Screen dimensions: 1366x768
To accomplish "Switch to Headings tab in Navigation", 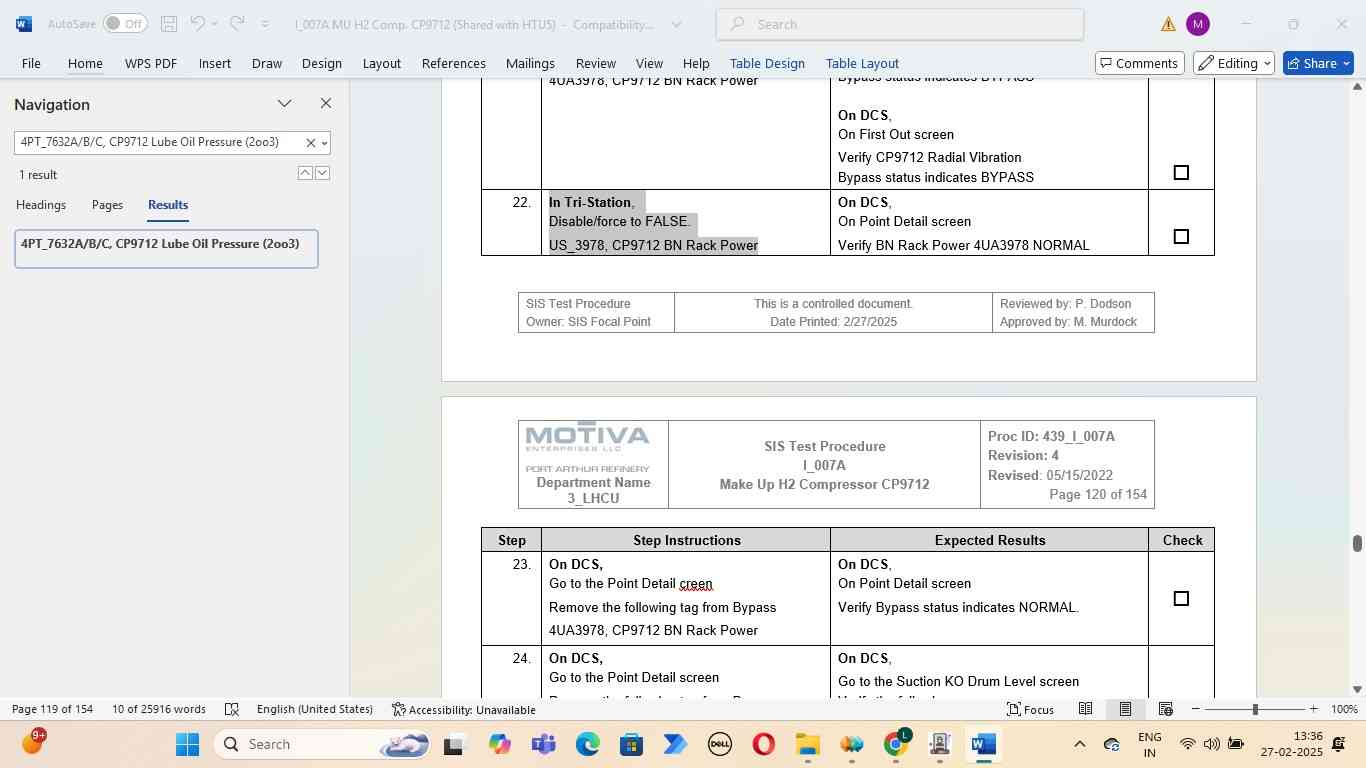I will point(41,205).
